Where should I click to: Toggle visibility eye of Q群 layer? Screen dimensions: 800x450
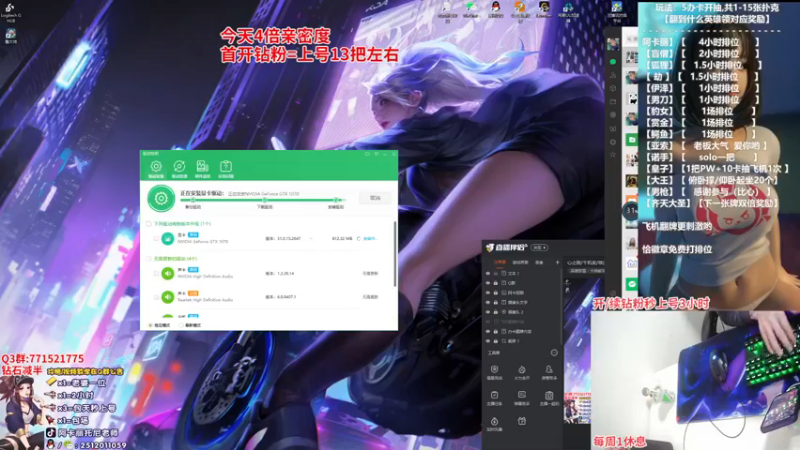click(488, 283)
